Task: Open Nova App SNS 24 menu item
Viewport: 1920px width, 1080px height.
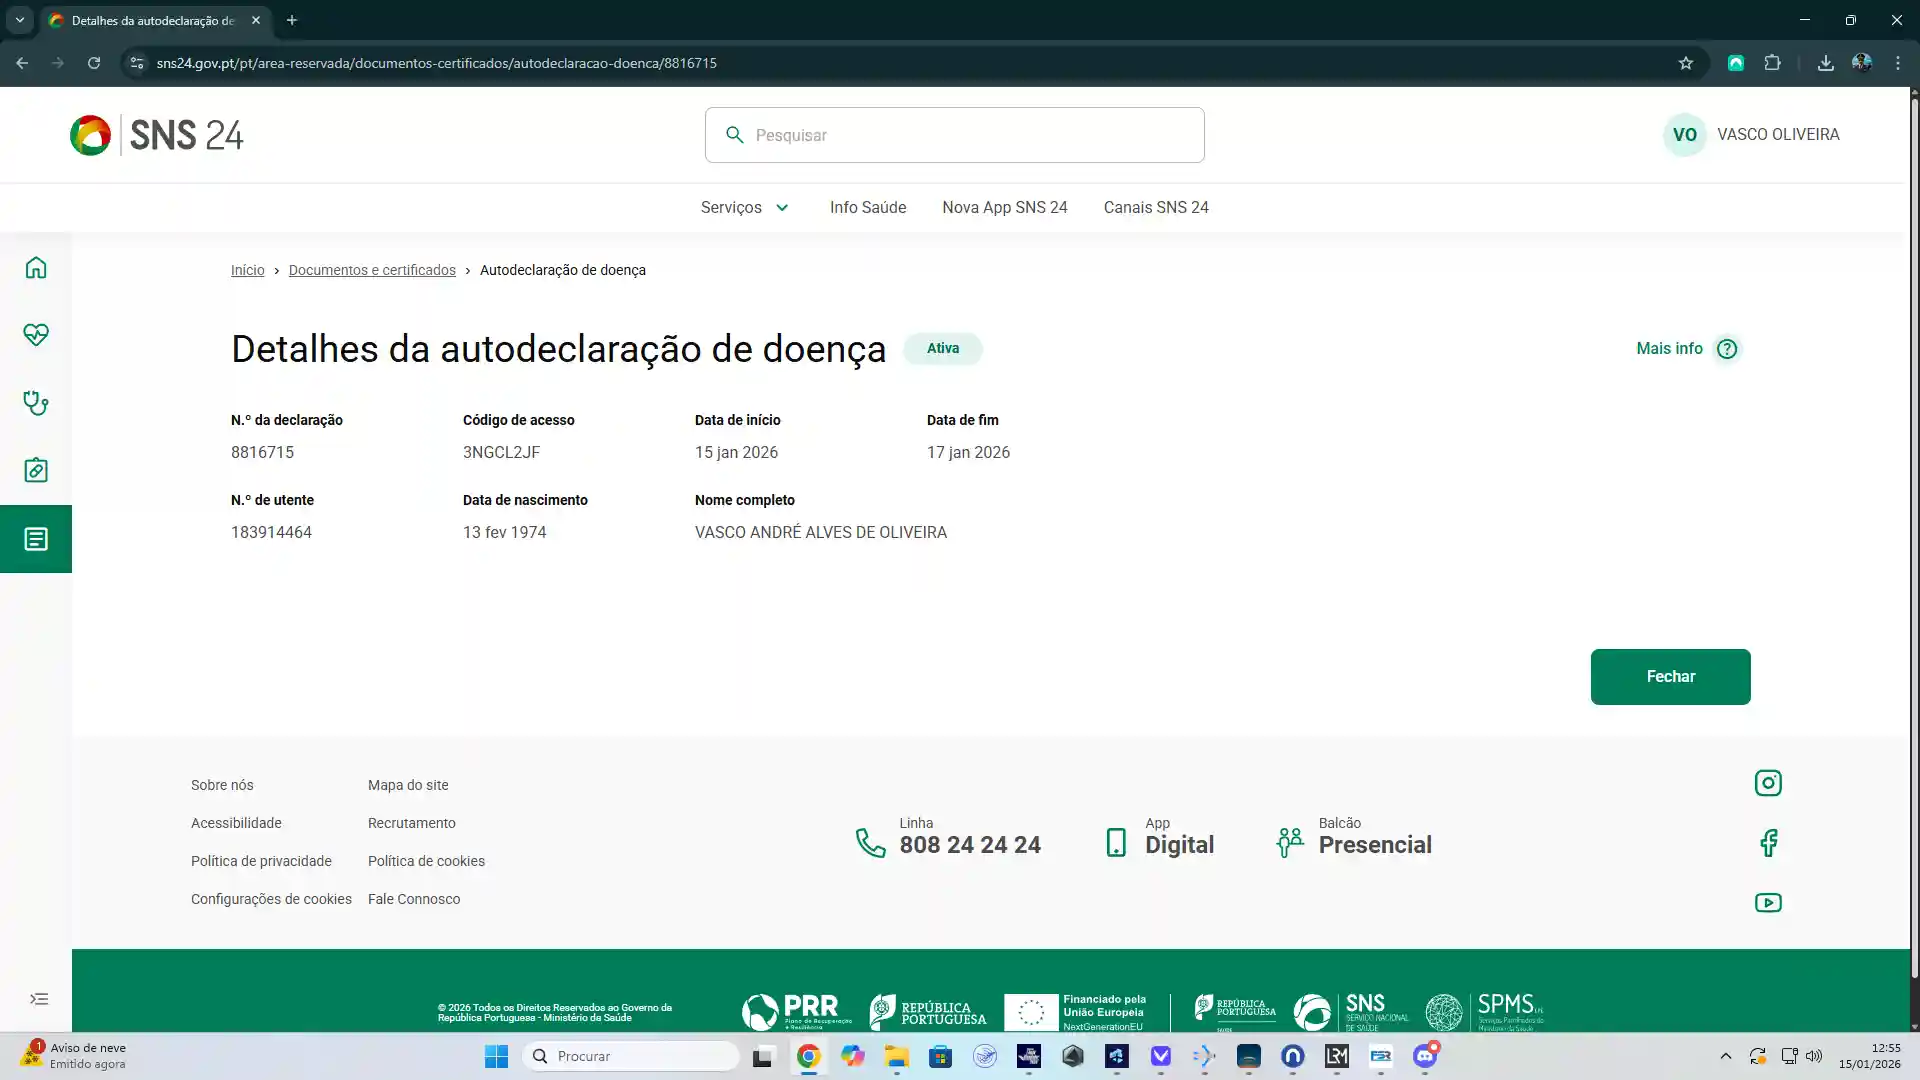Action: pyautogui.click(x=1005, y=208)
